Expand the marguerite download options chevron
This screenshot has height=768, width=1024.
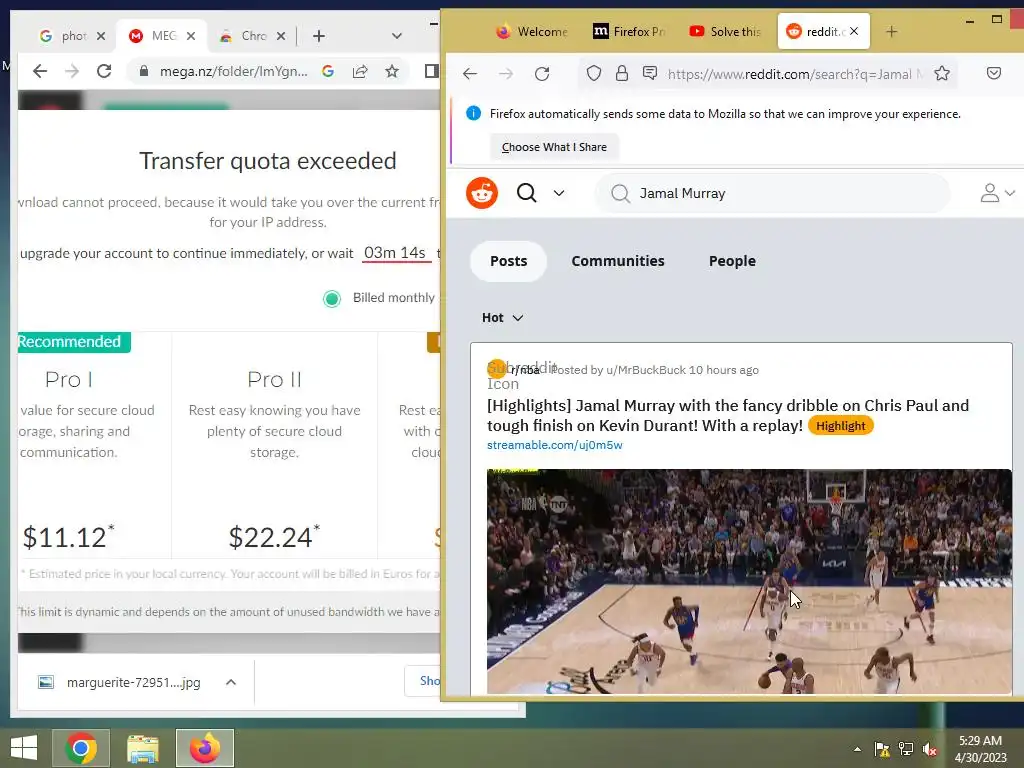point(231,682)
